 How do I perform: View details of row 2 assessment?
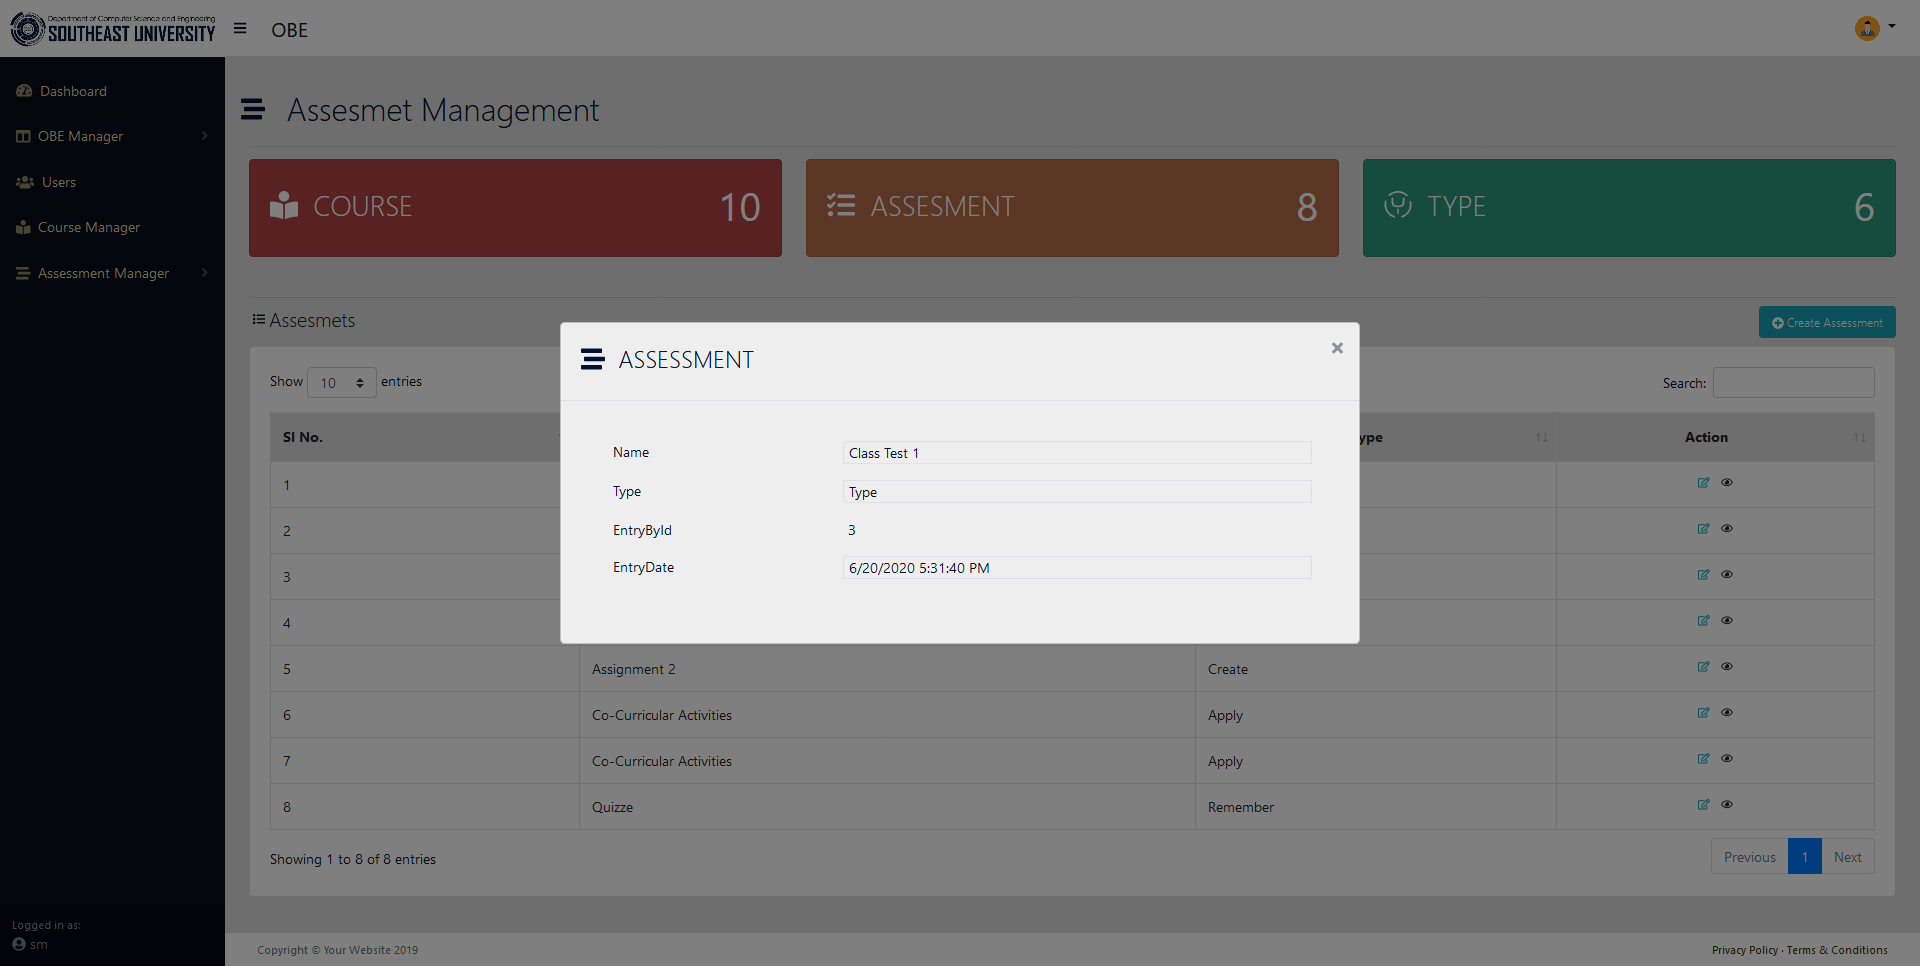click(x=1727, y=529)
